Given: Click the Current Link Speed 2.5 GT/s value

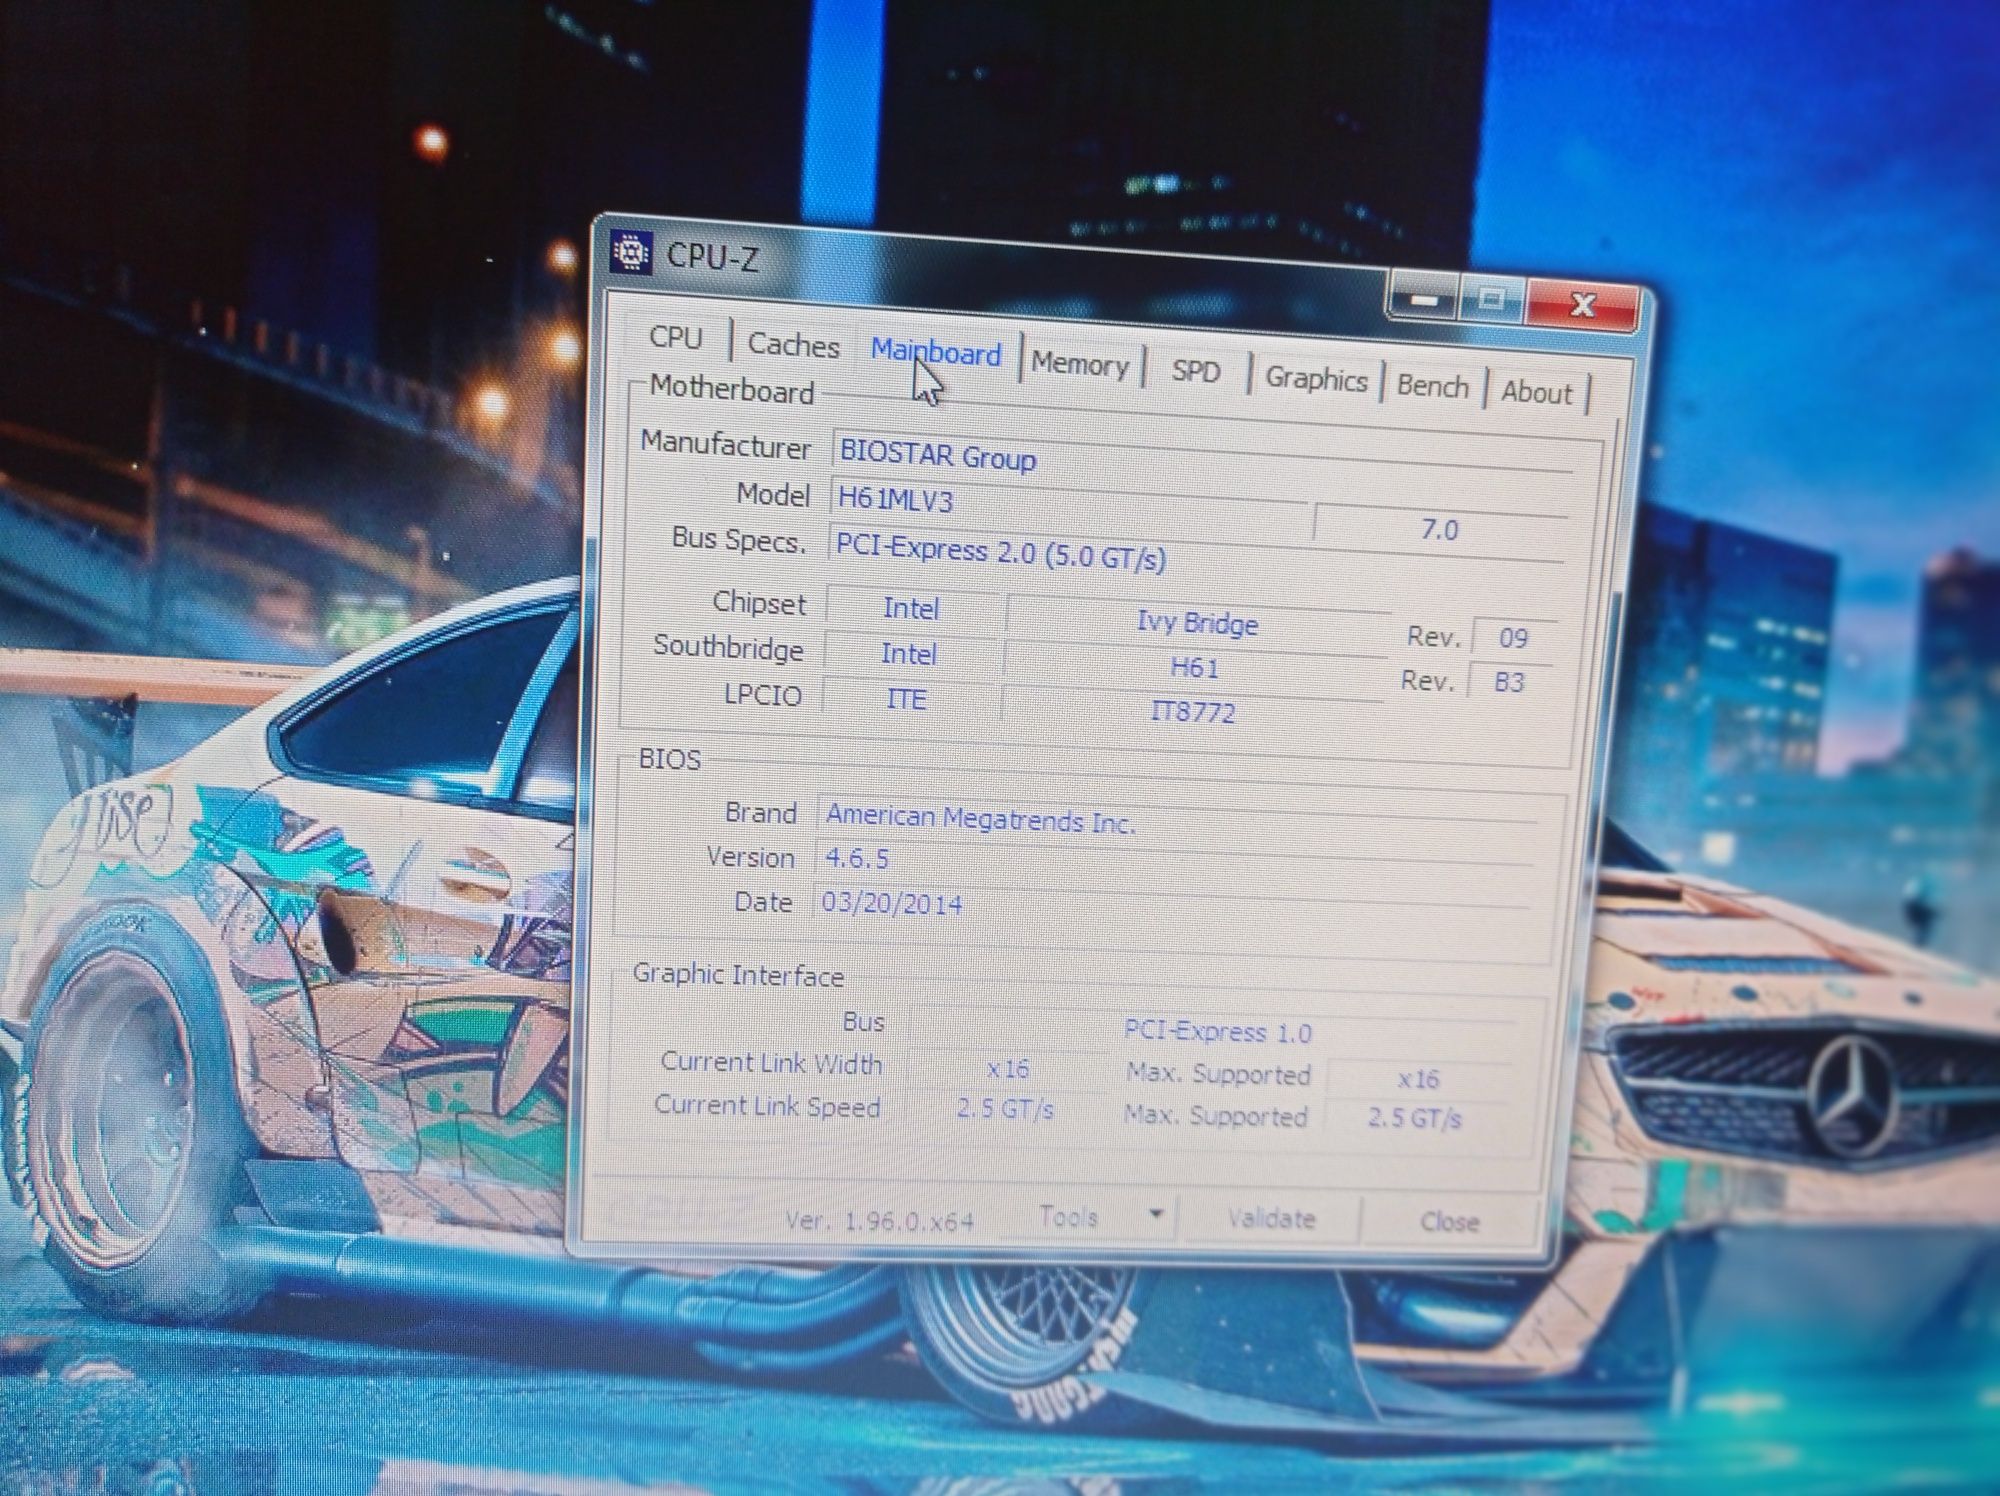Looking at the screenshot, I should [1004, 1109].
